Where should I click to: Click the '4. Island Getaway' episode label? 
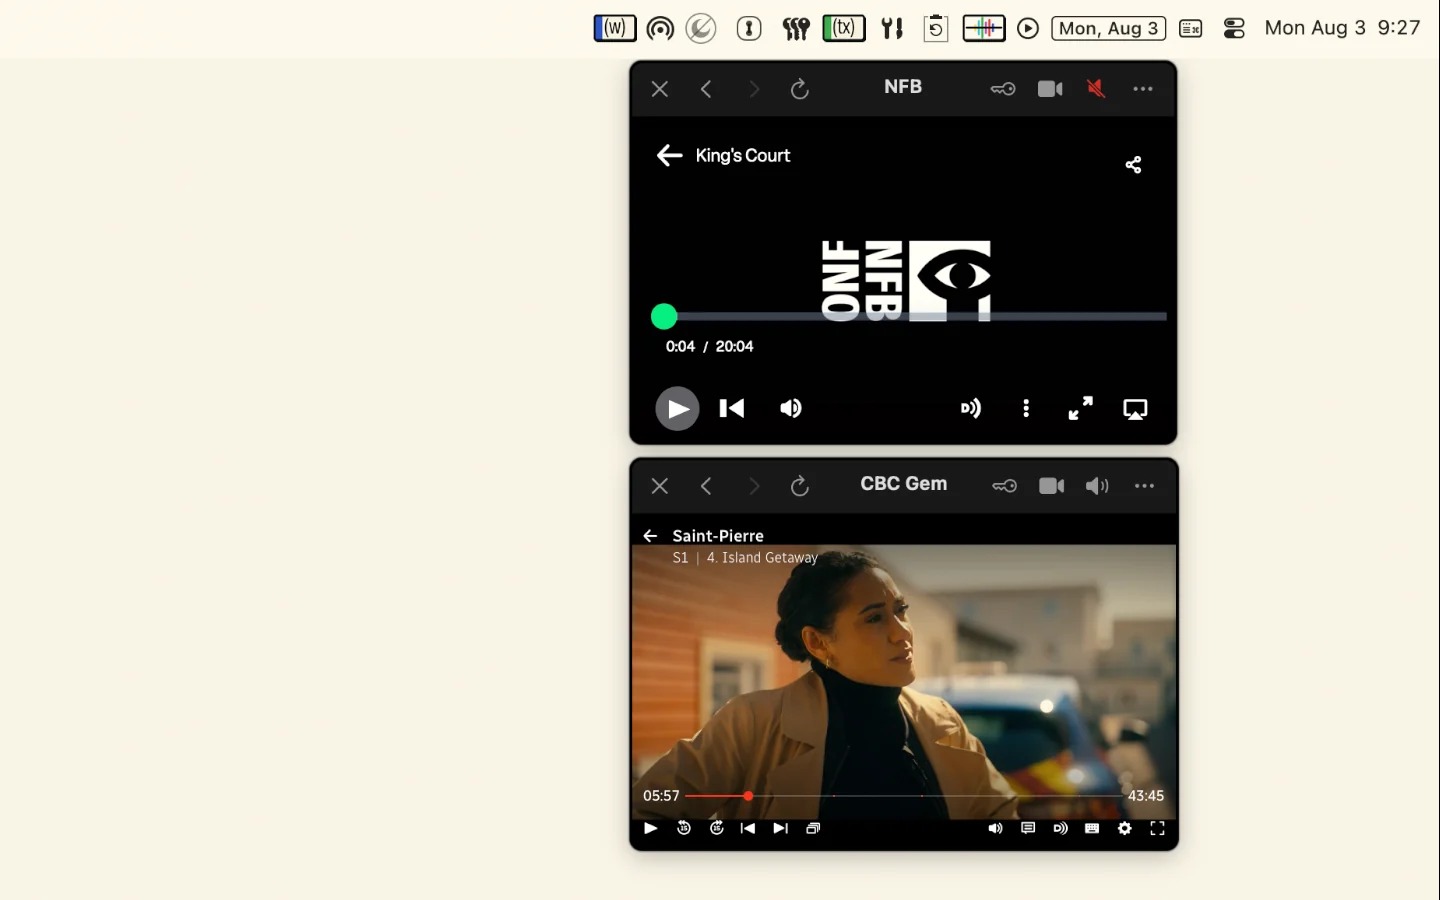click(x=762, y=558)
